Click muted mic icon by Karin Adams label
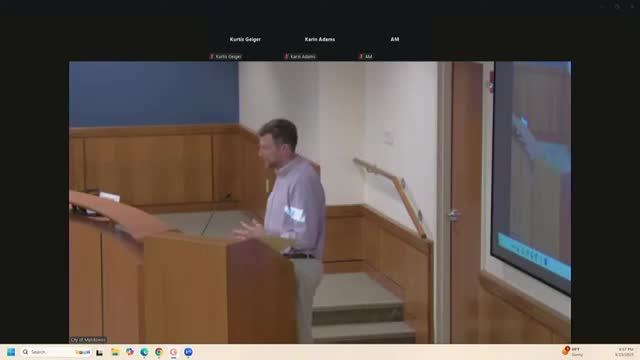The width and height of the screenshot is (640, 360). (x=287, y=56)
